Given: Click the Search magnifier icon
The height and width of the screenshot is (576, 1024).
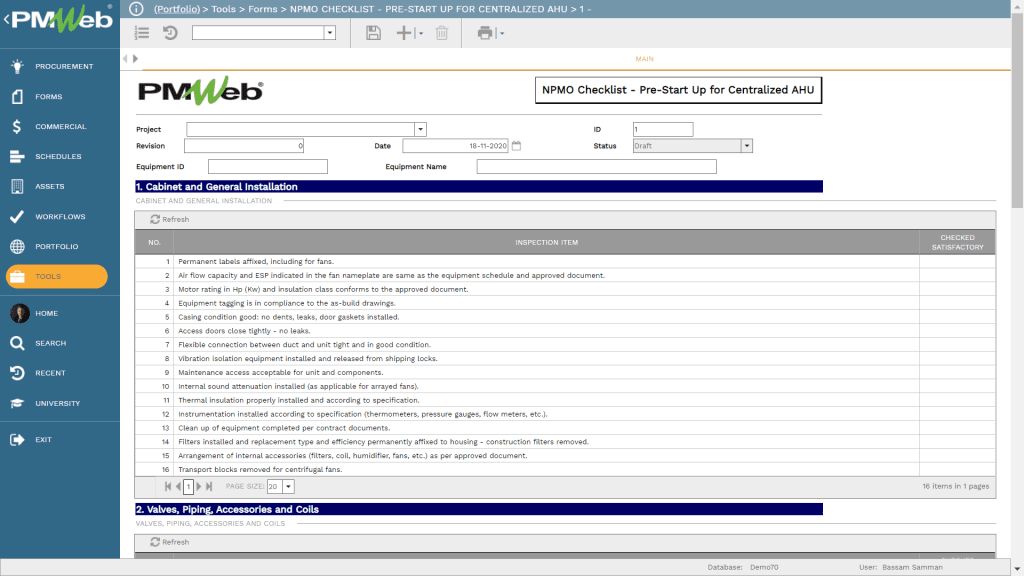Looking at the screenshot, I should pyautogui.click(x=17, y=344).
